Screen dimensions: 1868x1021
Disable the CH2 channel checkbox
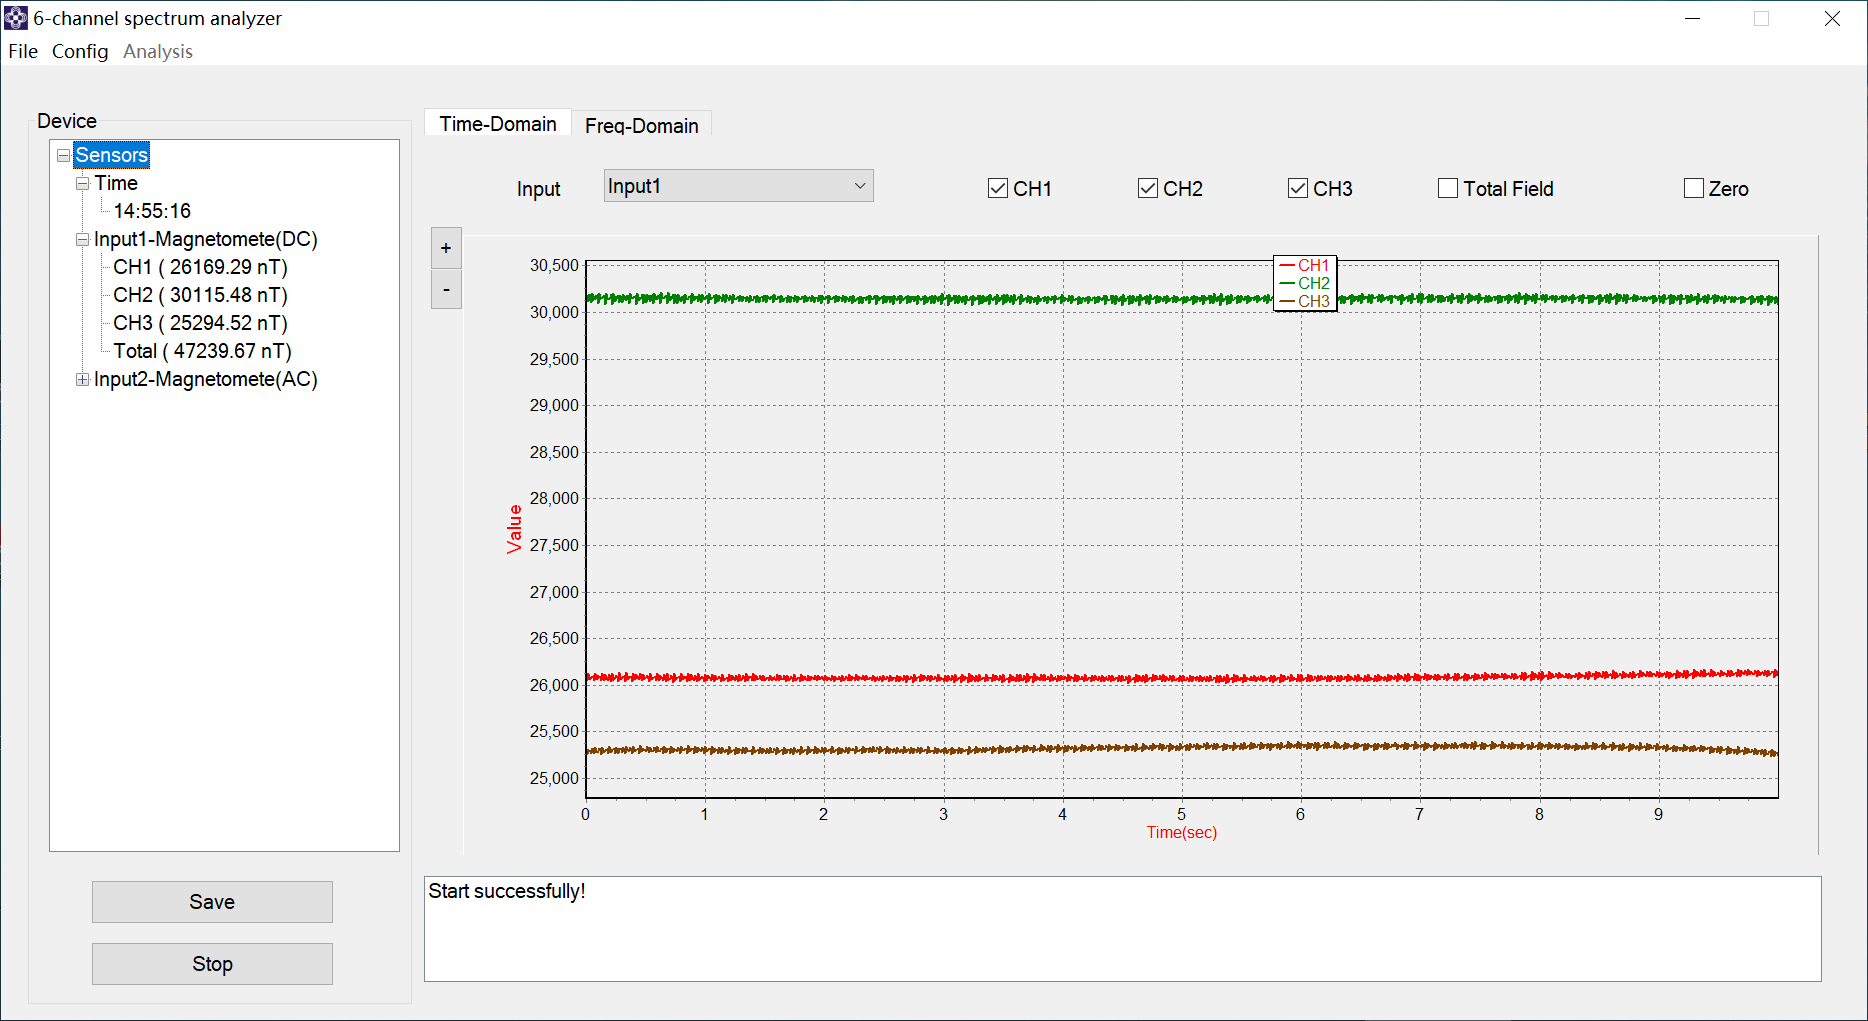[x=1148, y=189]
